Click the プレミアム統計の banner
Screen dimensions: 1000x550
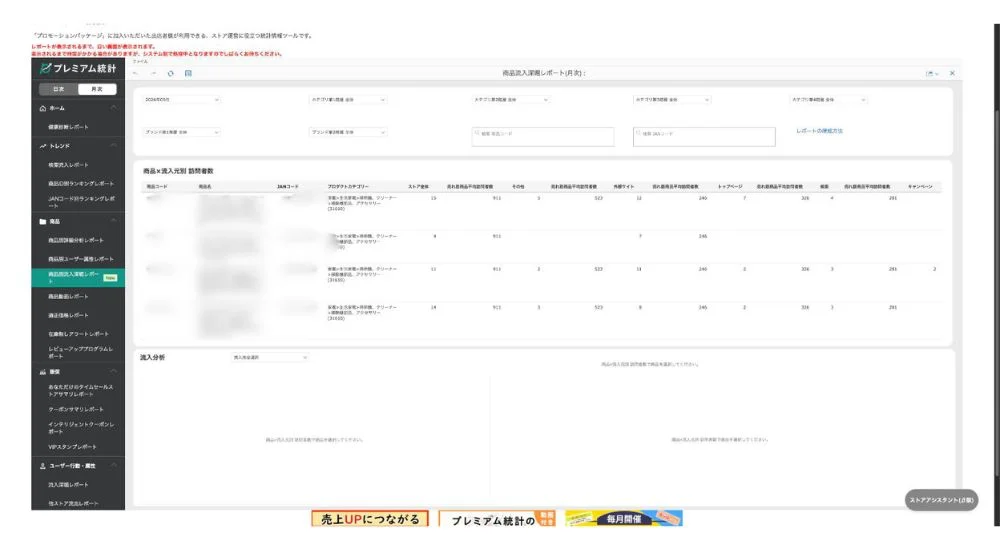point(497,519)
